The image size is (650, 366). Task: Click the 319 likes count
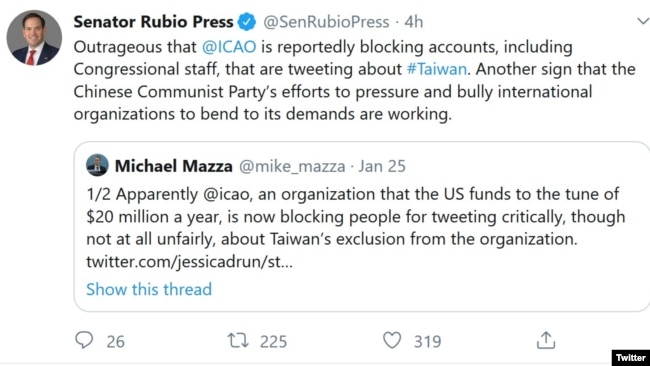tap(427, 342)
